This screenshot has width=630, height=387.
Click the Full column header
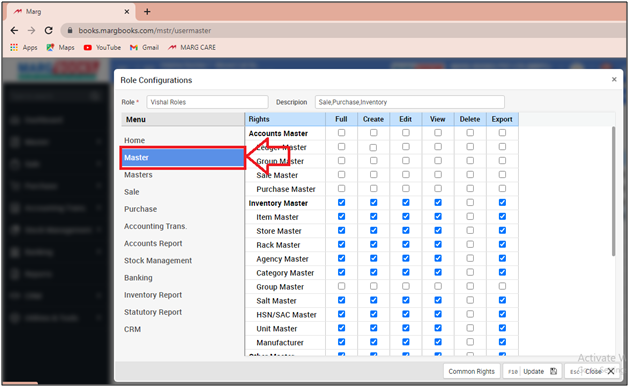click(341, 119)
